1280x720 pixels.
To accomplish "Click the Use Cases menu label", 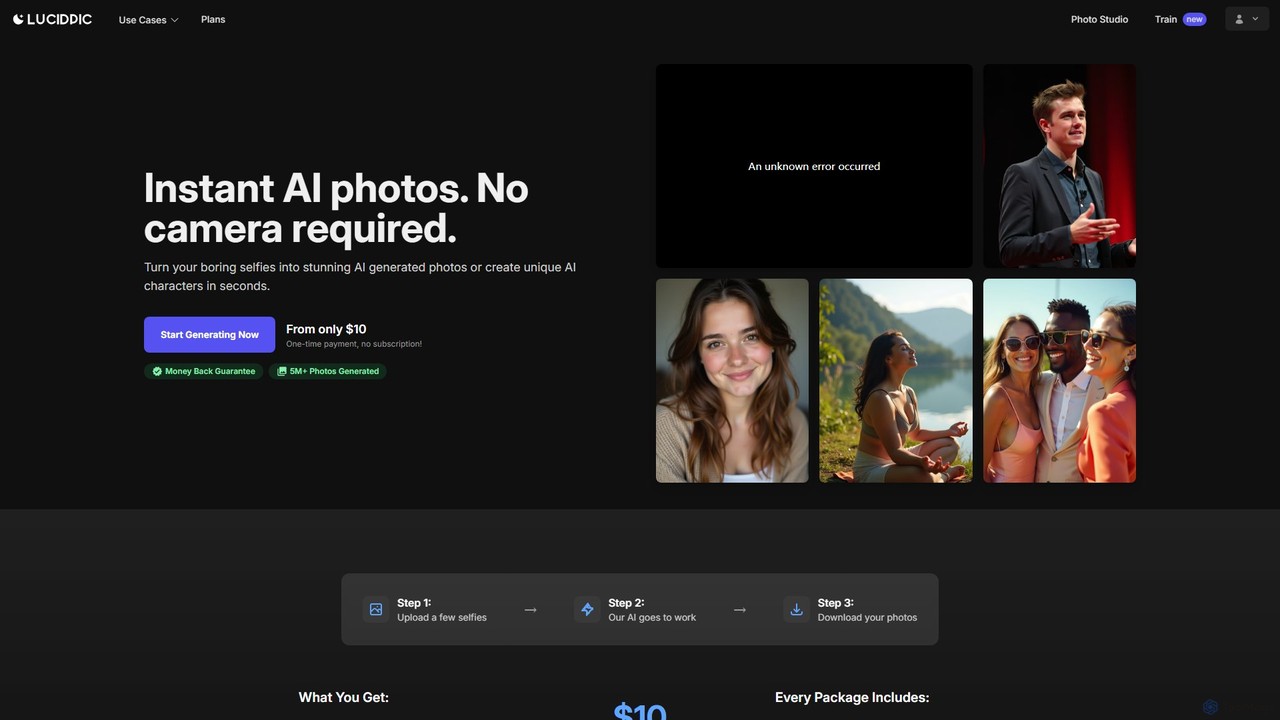I will click(x=142, y=20).
